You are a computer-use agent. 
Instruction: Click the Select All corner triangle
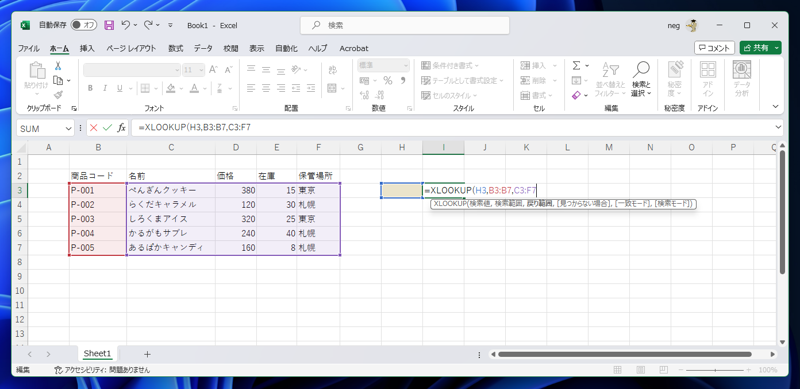pos(20,148)
